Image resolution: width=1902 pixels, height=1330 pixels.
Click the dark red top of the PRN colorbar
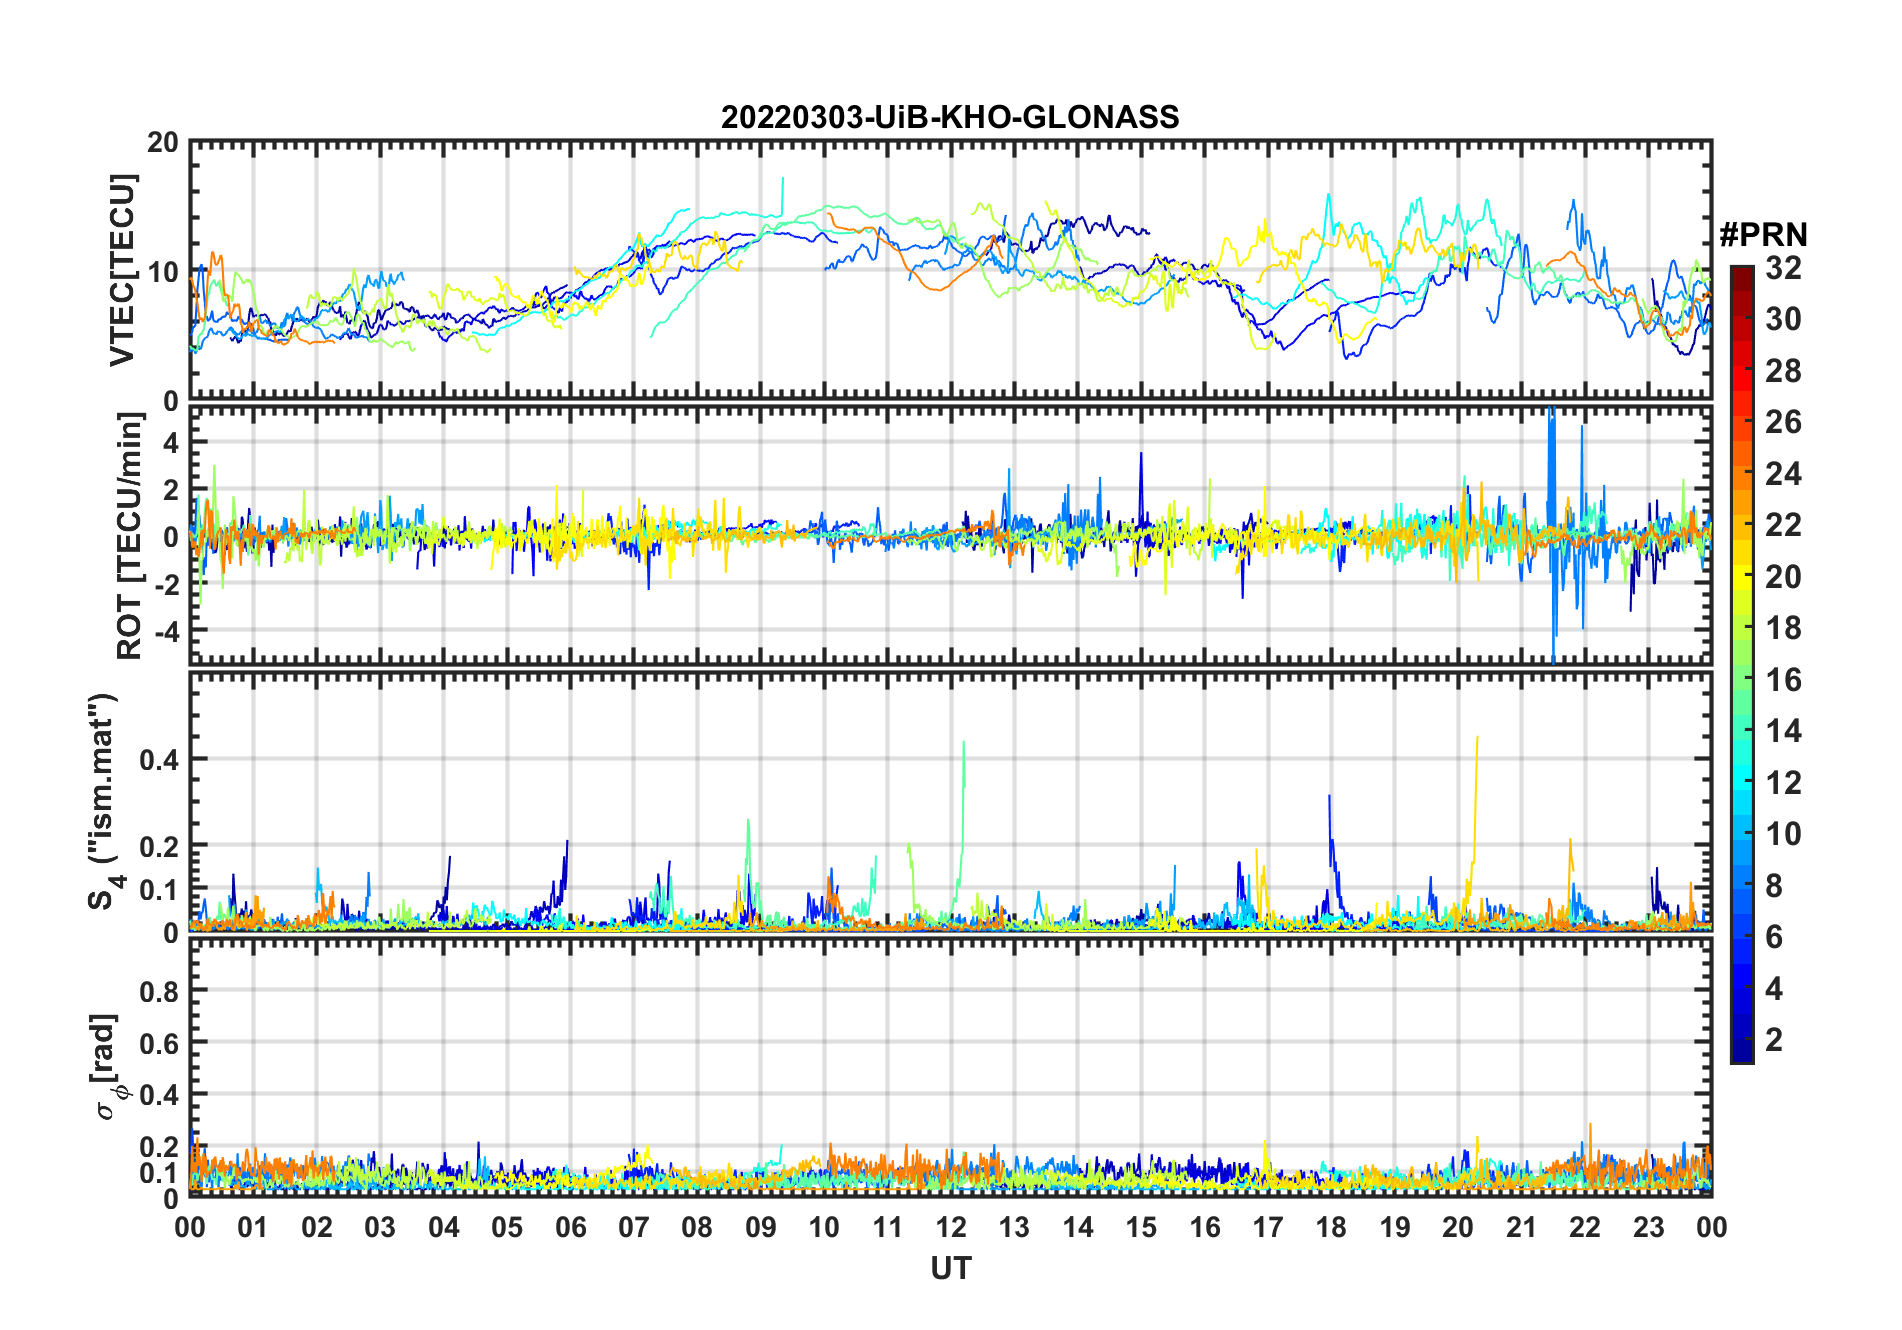[x=1741, y=278]
